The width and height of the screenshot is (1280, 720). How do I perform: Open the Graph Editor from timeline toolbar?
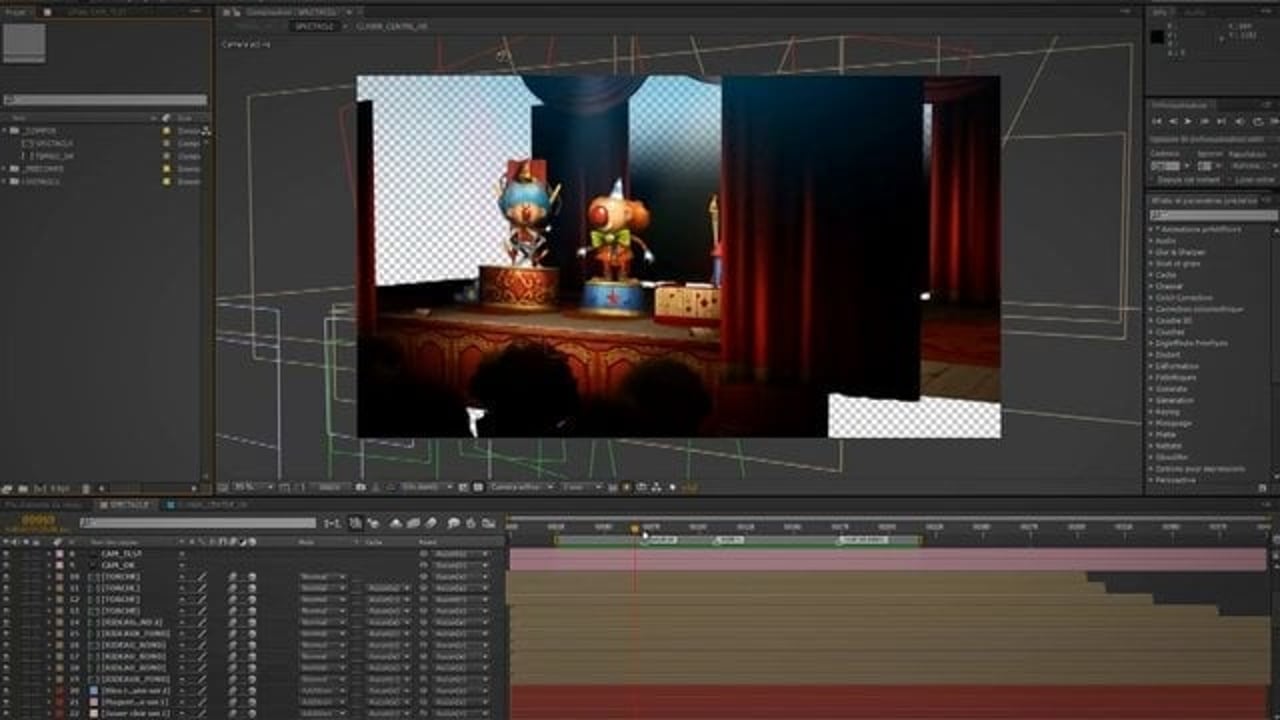489,523
